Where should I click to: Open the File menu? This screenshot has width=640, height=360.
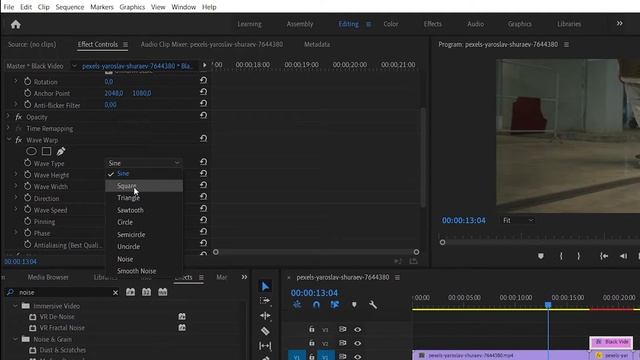[x=9, y=7]
